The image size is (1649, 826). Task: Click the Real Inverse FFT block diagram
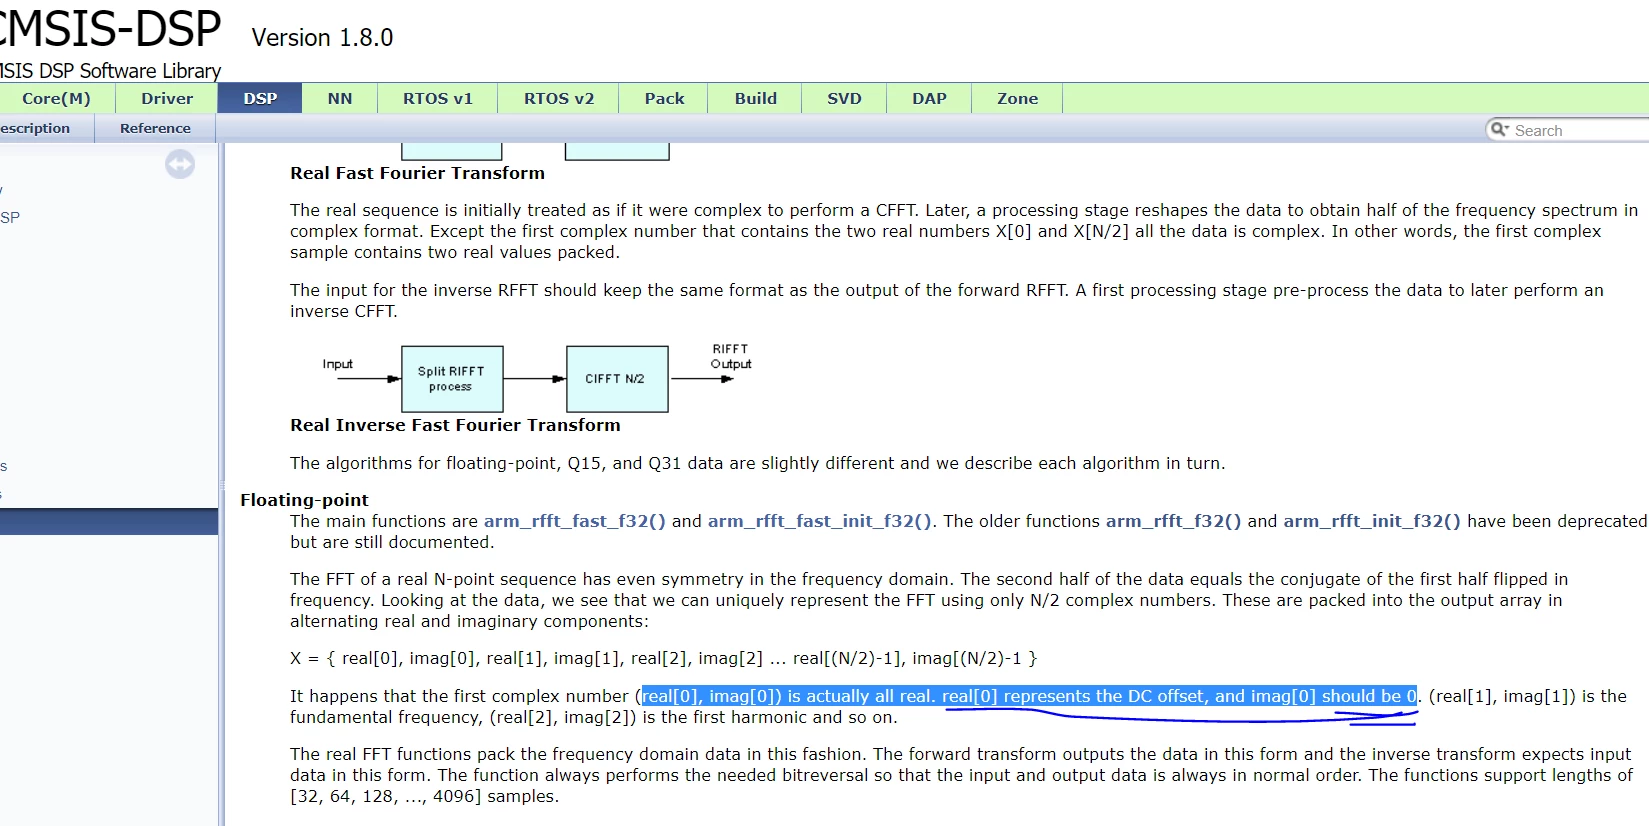pyautogui.click(x=537, y=378)
